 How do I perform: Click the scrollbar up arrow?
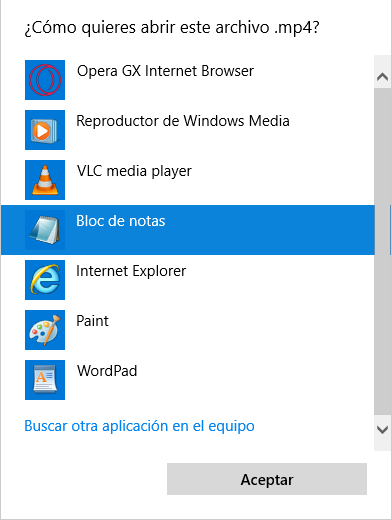(382, 77)
